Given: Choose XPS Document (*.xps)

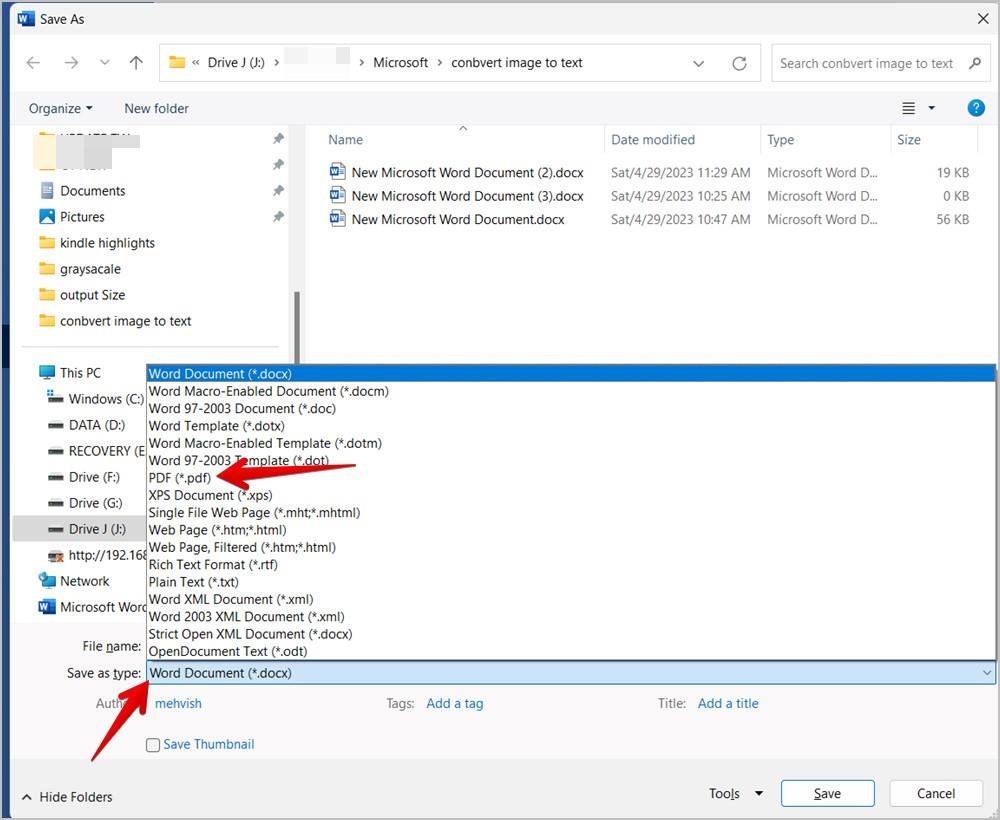Looking at the screenshot, I should click(571, 495).
